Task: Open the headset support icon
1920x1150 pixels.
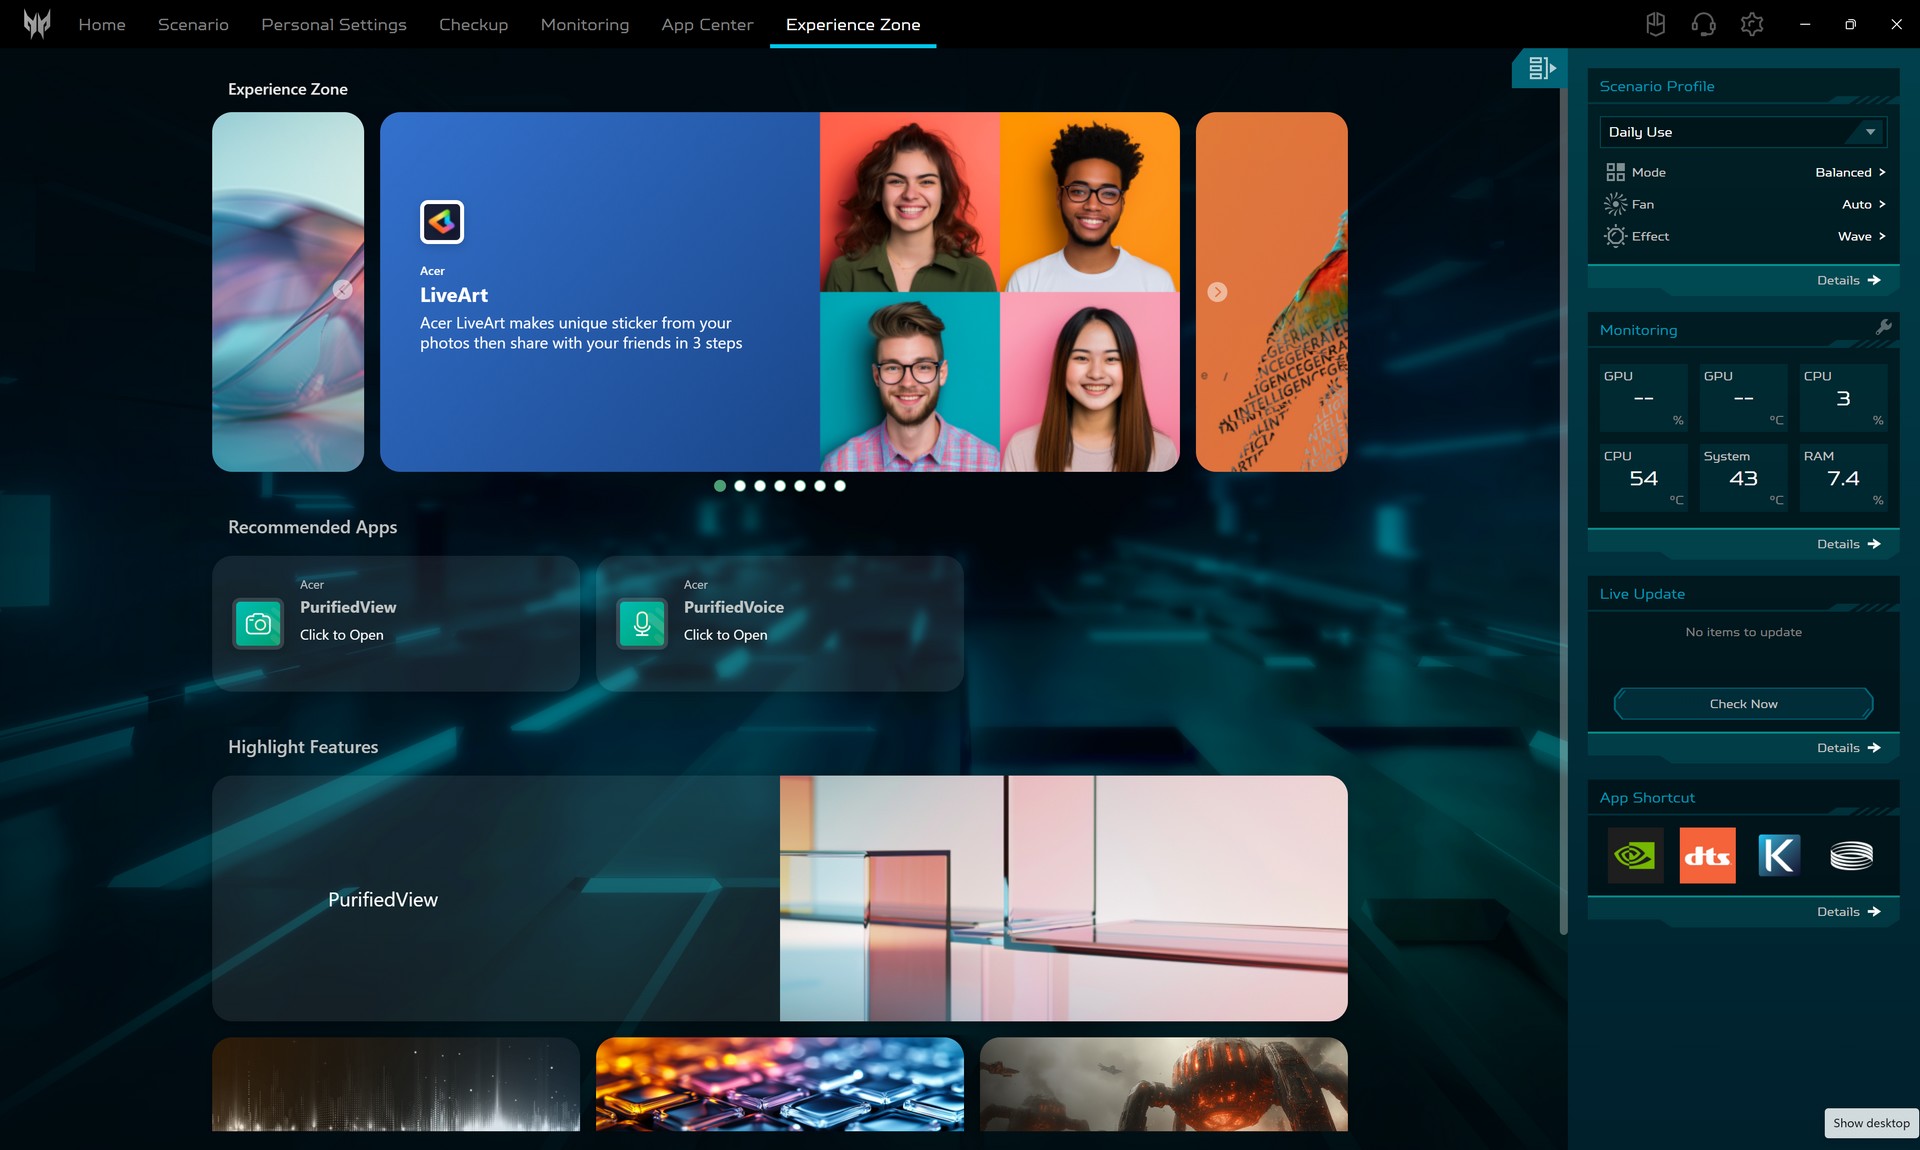Action: [1703, 24]
